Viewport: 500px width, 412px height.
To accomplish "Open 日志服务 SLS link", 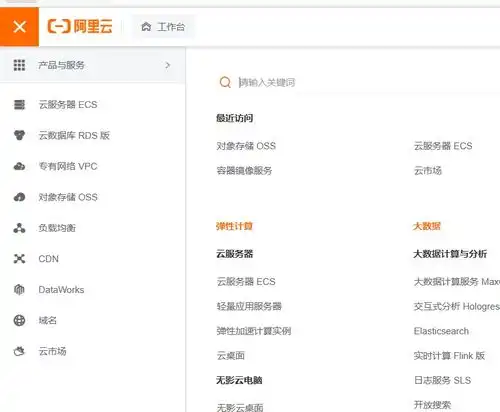I will coord(442,380).
